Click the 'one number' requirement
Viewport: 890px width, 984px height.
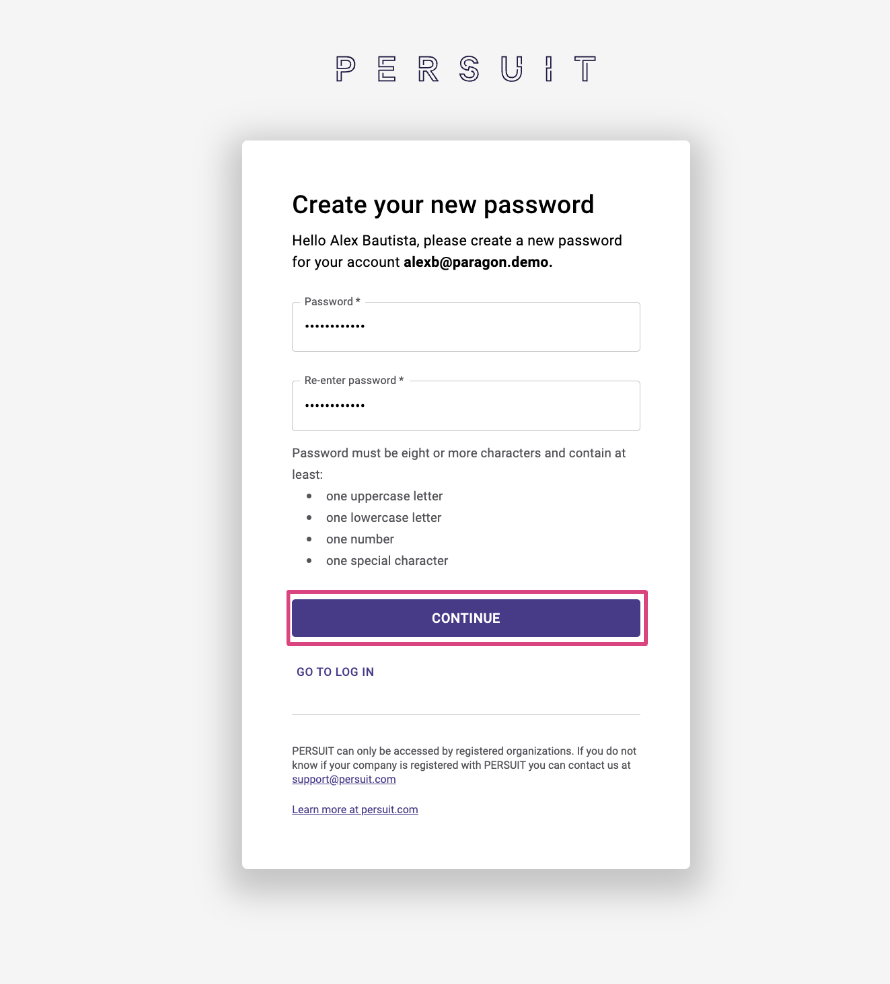pyautogui.click(x=360, y=539)
